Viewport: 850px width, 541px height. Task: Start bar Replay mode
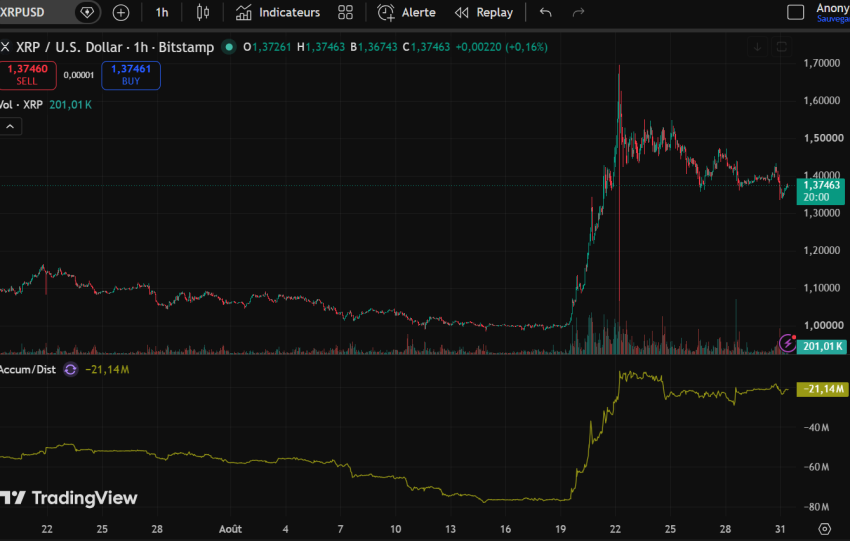pos(484,12)
